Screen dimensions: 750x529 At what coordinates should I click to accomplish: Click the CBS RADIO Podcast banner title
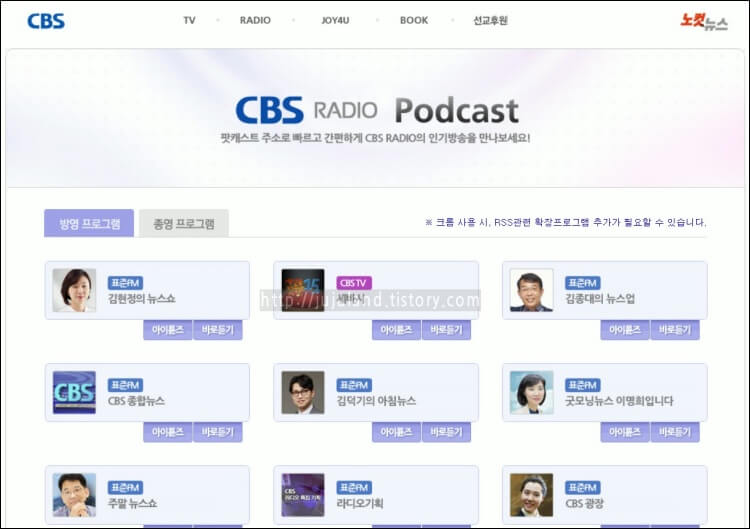click(x=377, y=110)
